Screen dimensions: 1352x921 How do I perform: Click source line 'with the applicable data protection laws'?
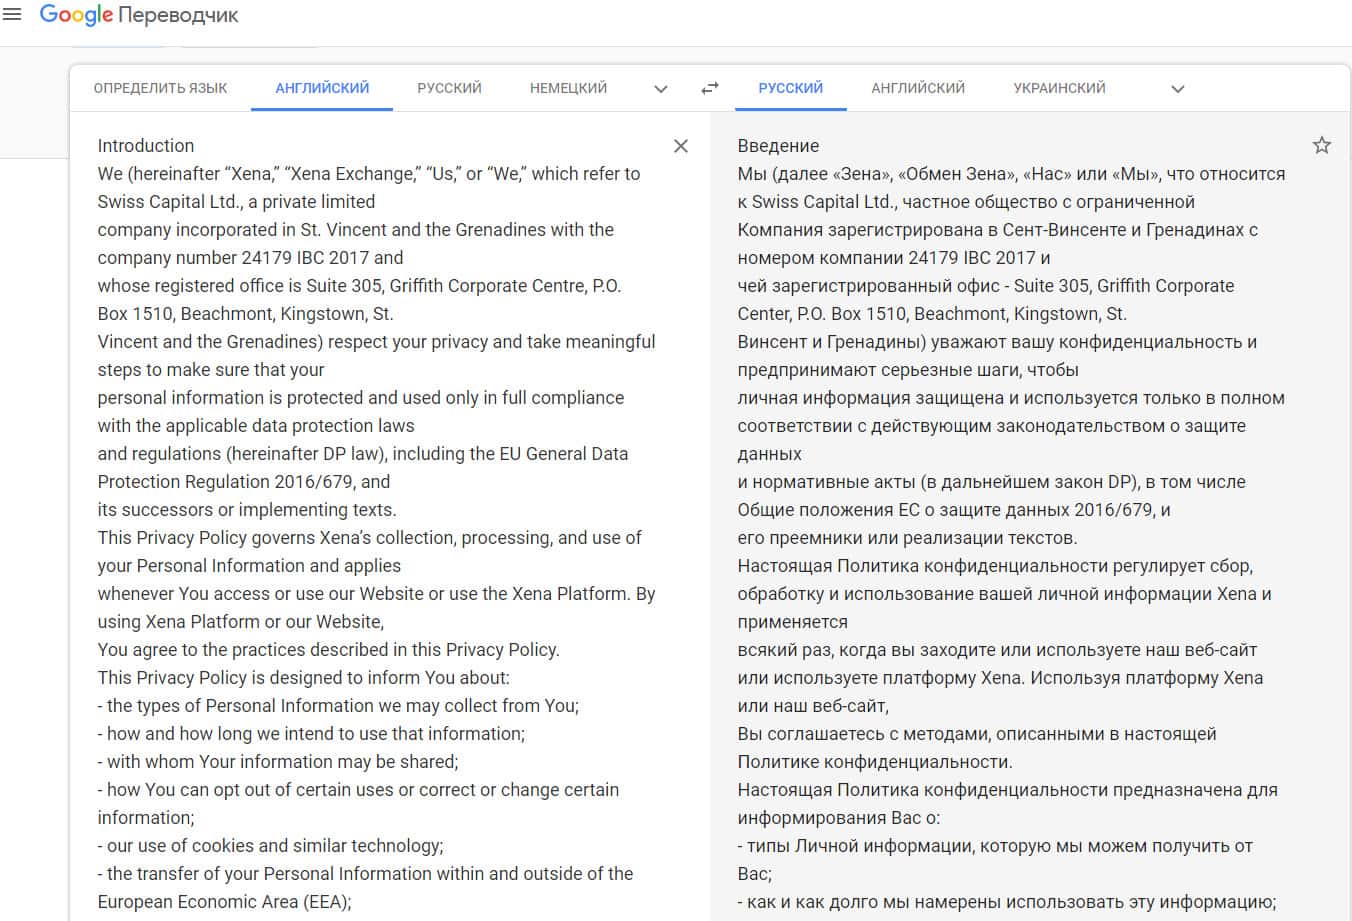point(256,425)
